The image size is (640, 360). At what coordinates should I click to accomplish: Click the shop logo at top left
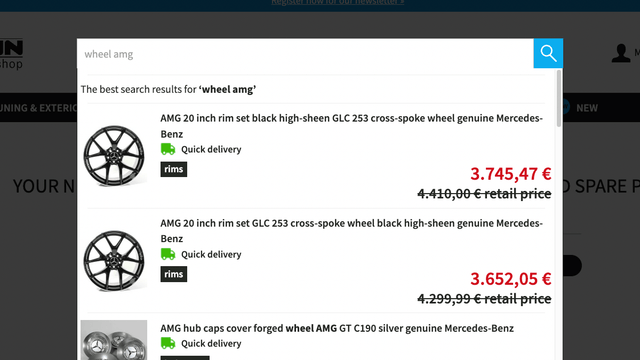(x=11, y=54)
